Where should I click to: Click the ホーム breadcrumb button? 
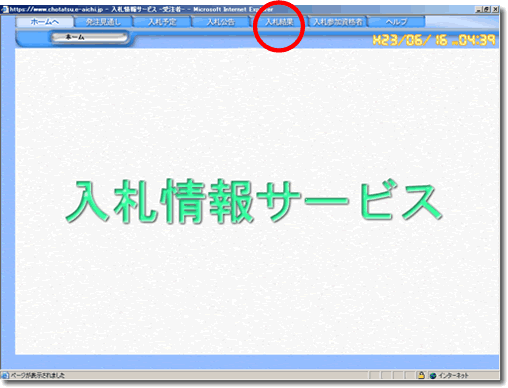tap(89, 37)
